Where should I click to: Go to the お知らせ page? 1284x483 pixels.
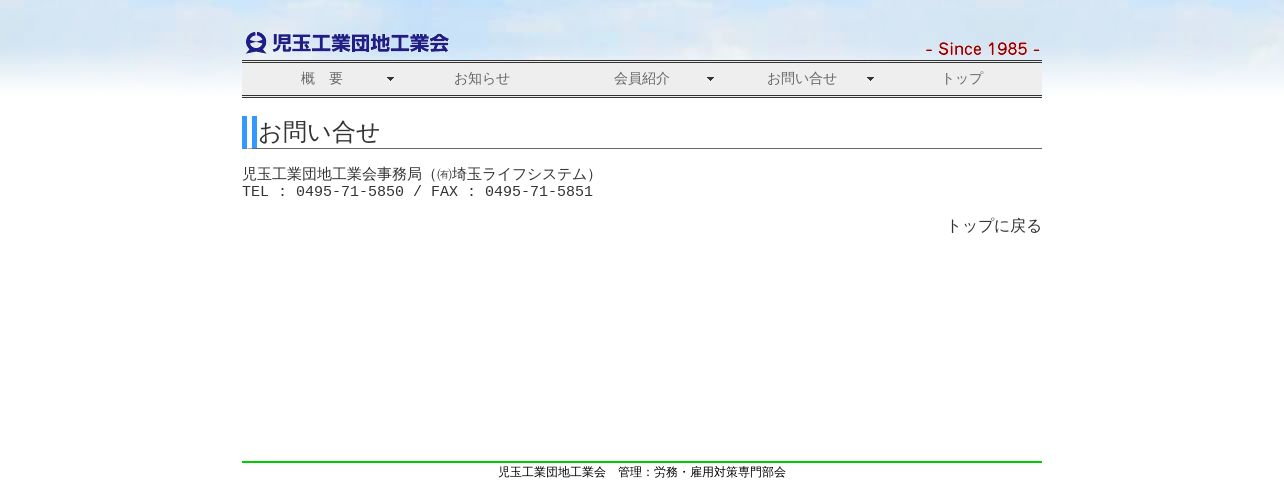click(482, 78)
